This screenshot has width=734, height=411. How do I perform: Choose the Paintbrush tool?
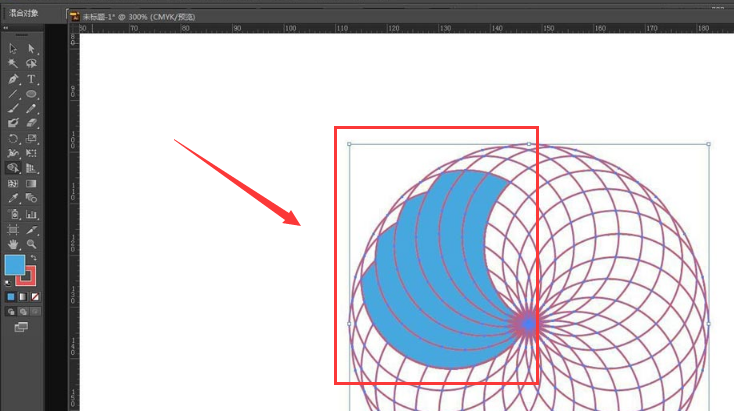pyautogui.click(x=13, y=109)
